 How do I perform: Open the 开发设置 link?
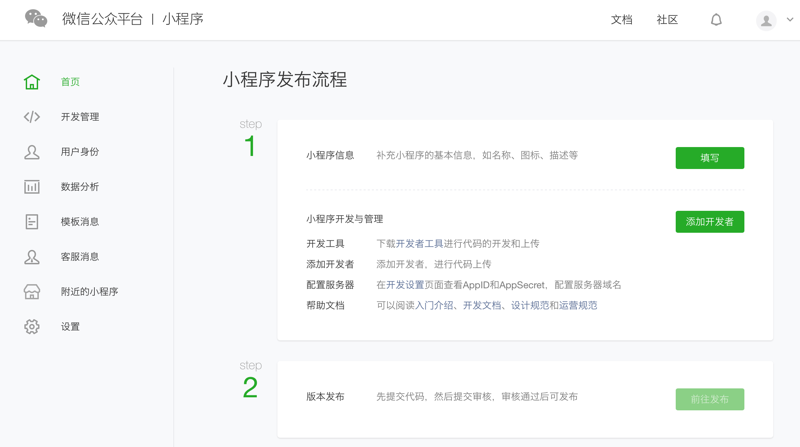[x=405, y=285]
